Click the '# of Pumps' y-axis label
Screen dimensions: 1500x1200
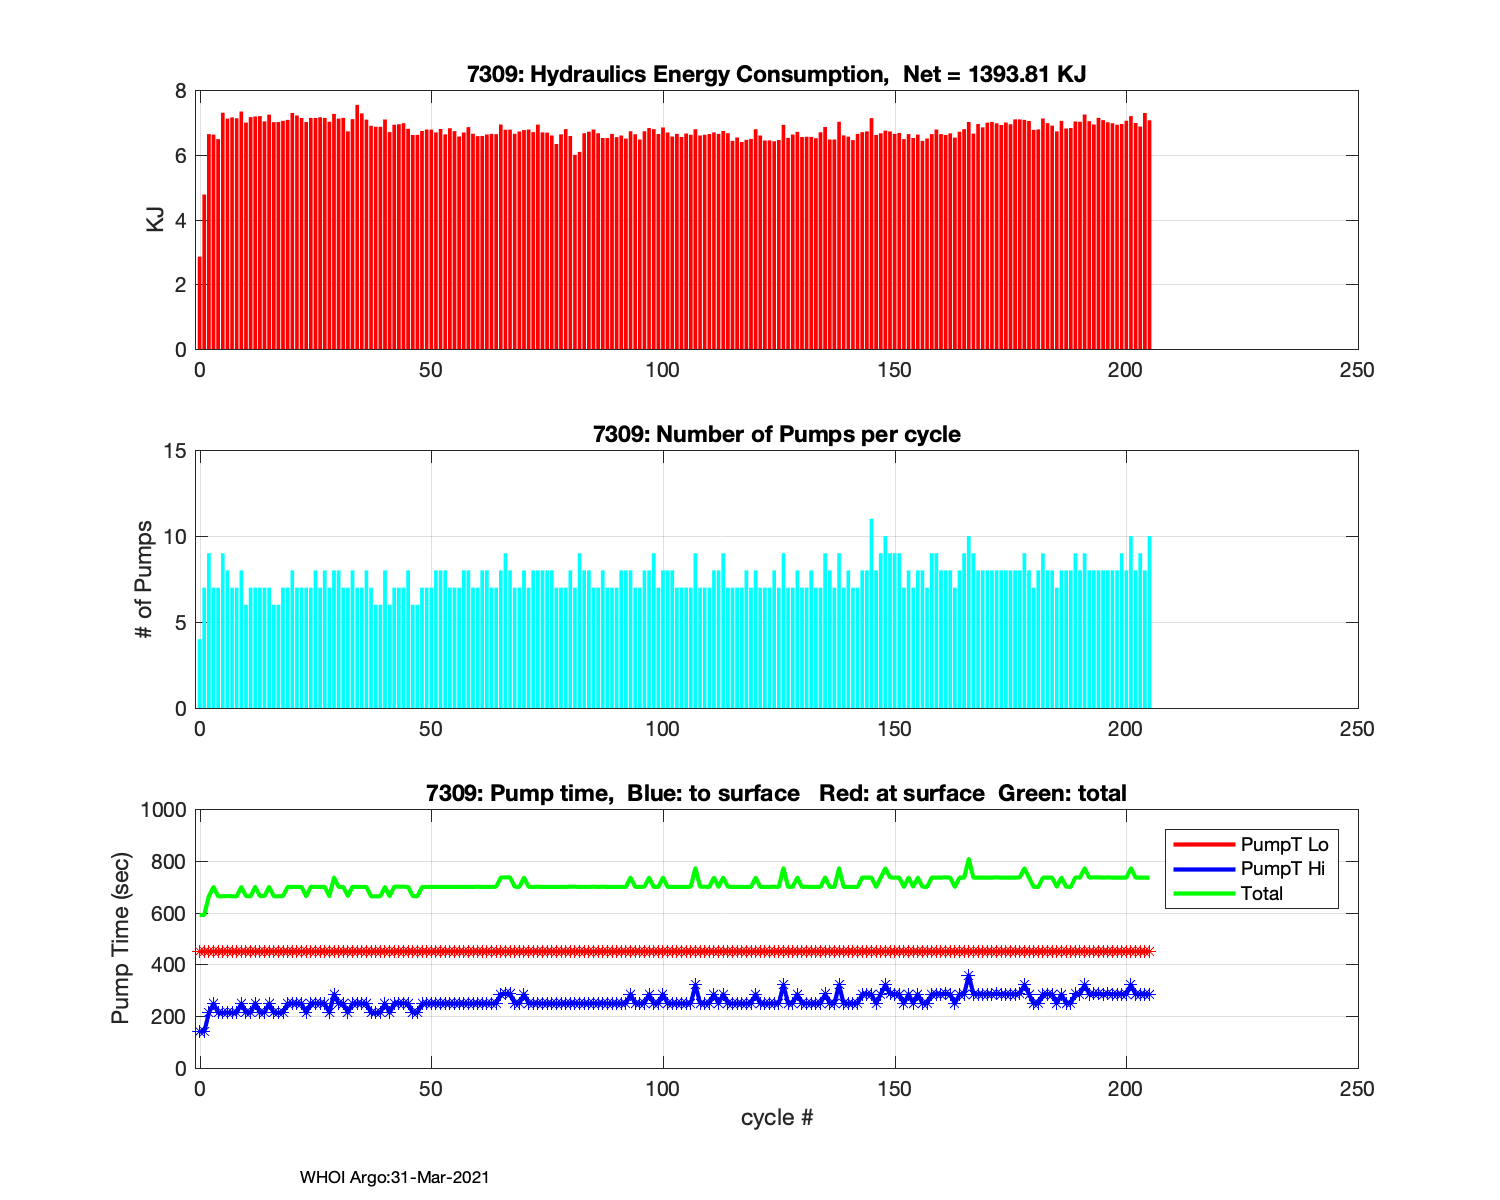[144, 580]
